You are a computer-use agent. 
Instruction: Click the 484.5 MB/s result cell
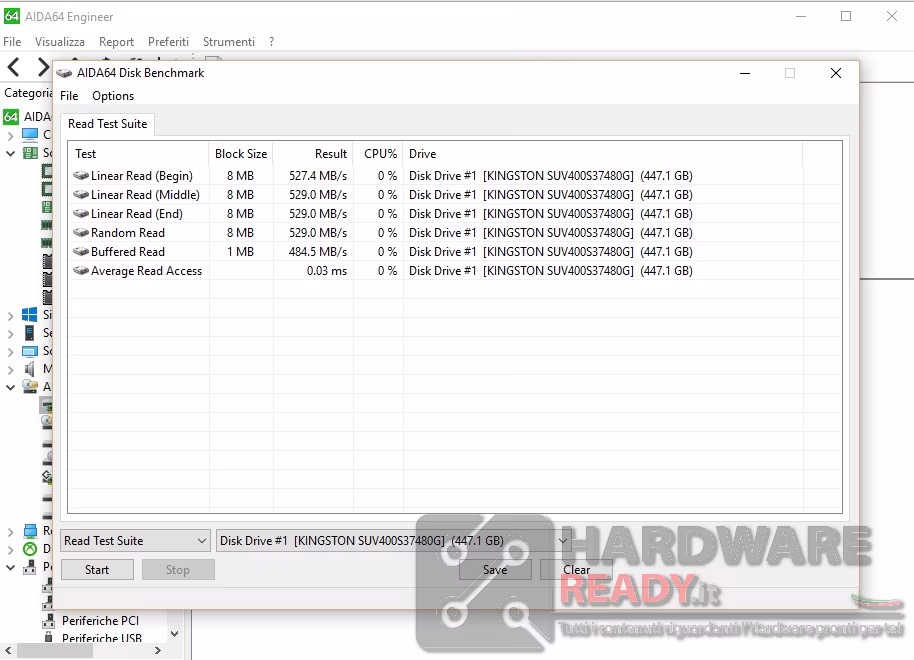tap(318, 251)
